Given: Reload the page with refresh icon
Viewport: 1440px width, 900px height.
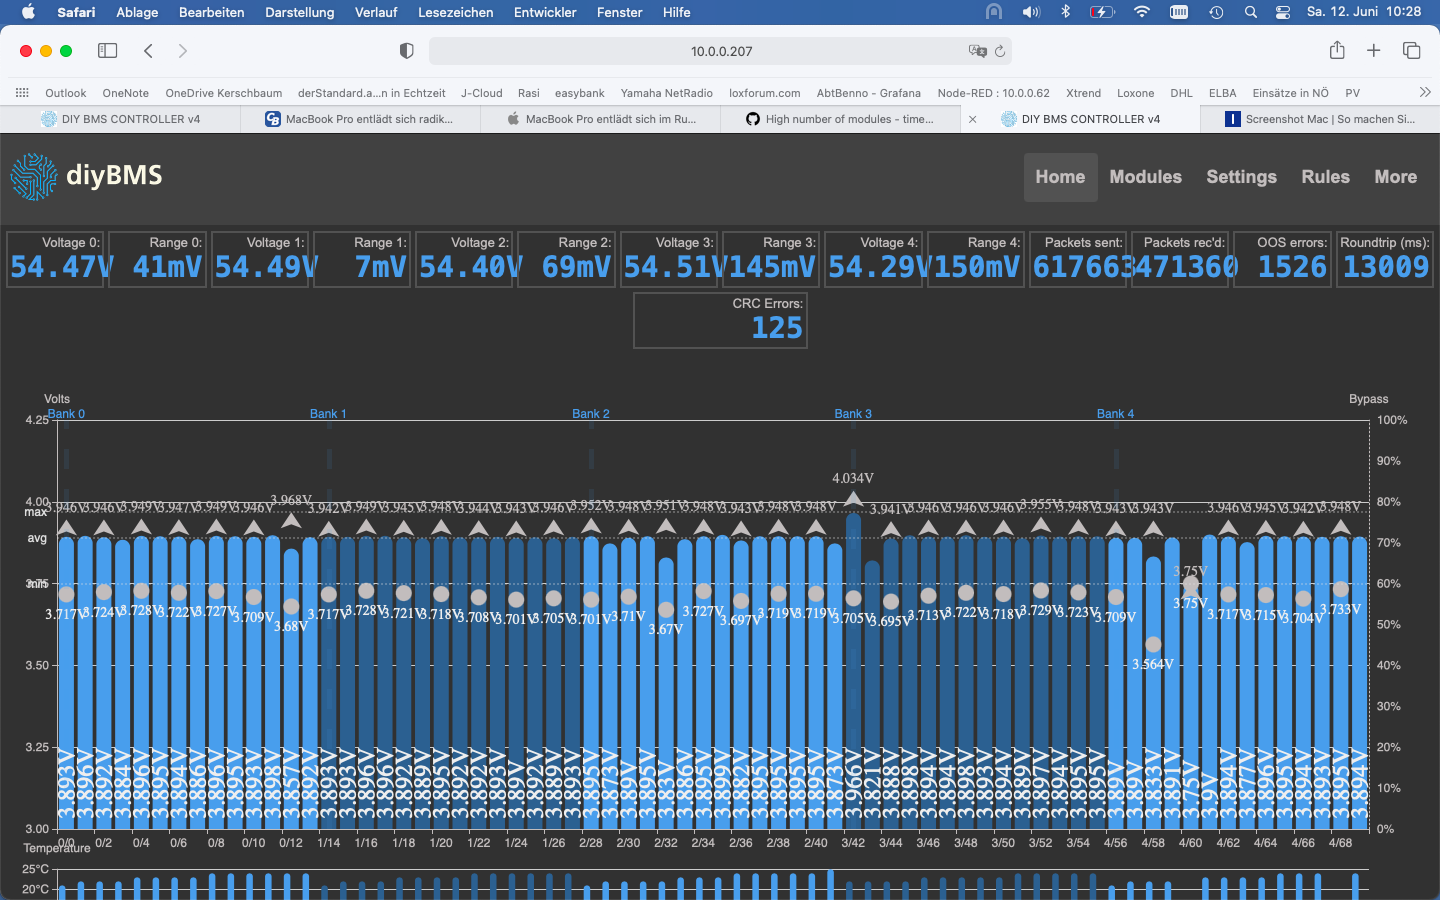Looking at the screenshot, I should [x=999, y=51].
